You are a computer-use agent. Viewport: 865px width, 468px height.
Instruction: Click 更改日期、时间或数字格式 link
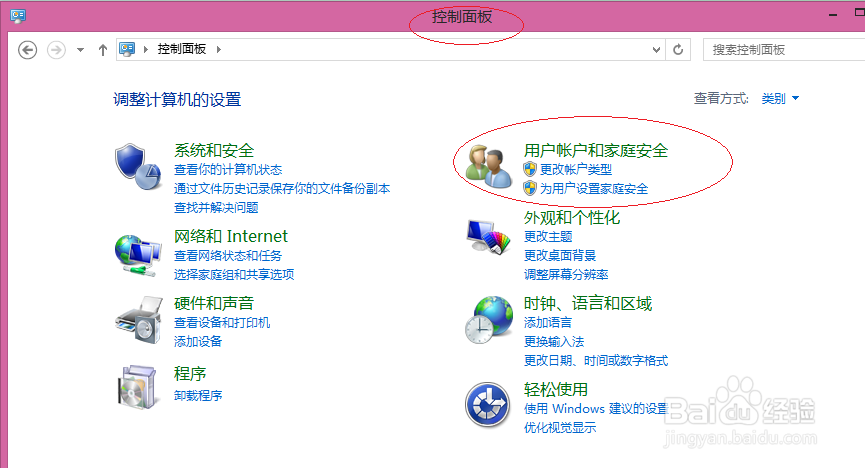pyautogui.click(x=596, y=360)
